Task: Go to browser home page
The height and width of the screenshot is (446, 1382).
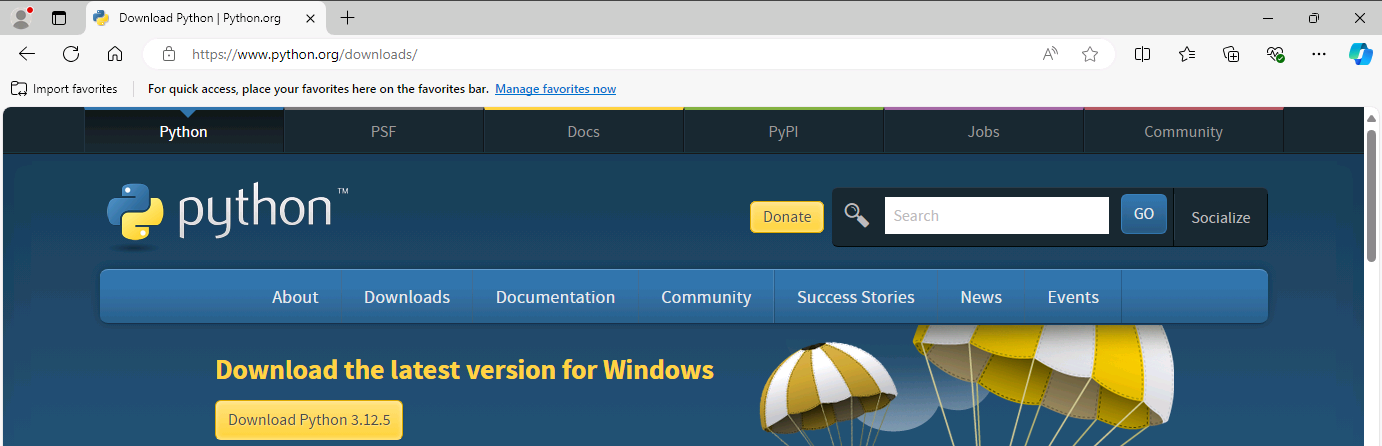Action: pos(115,54)
